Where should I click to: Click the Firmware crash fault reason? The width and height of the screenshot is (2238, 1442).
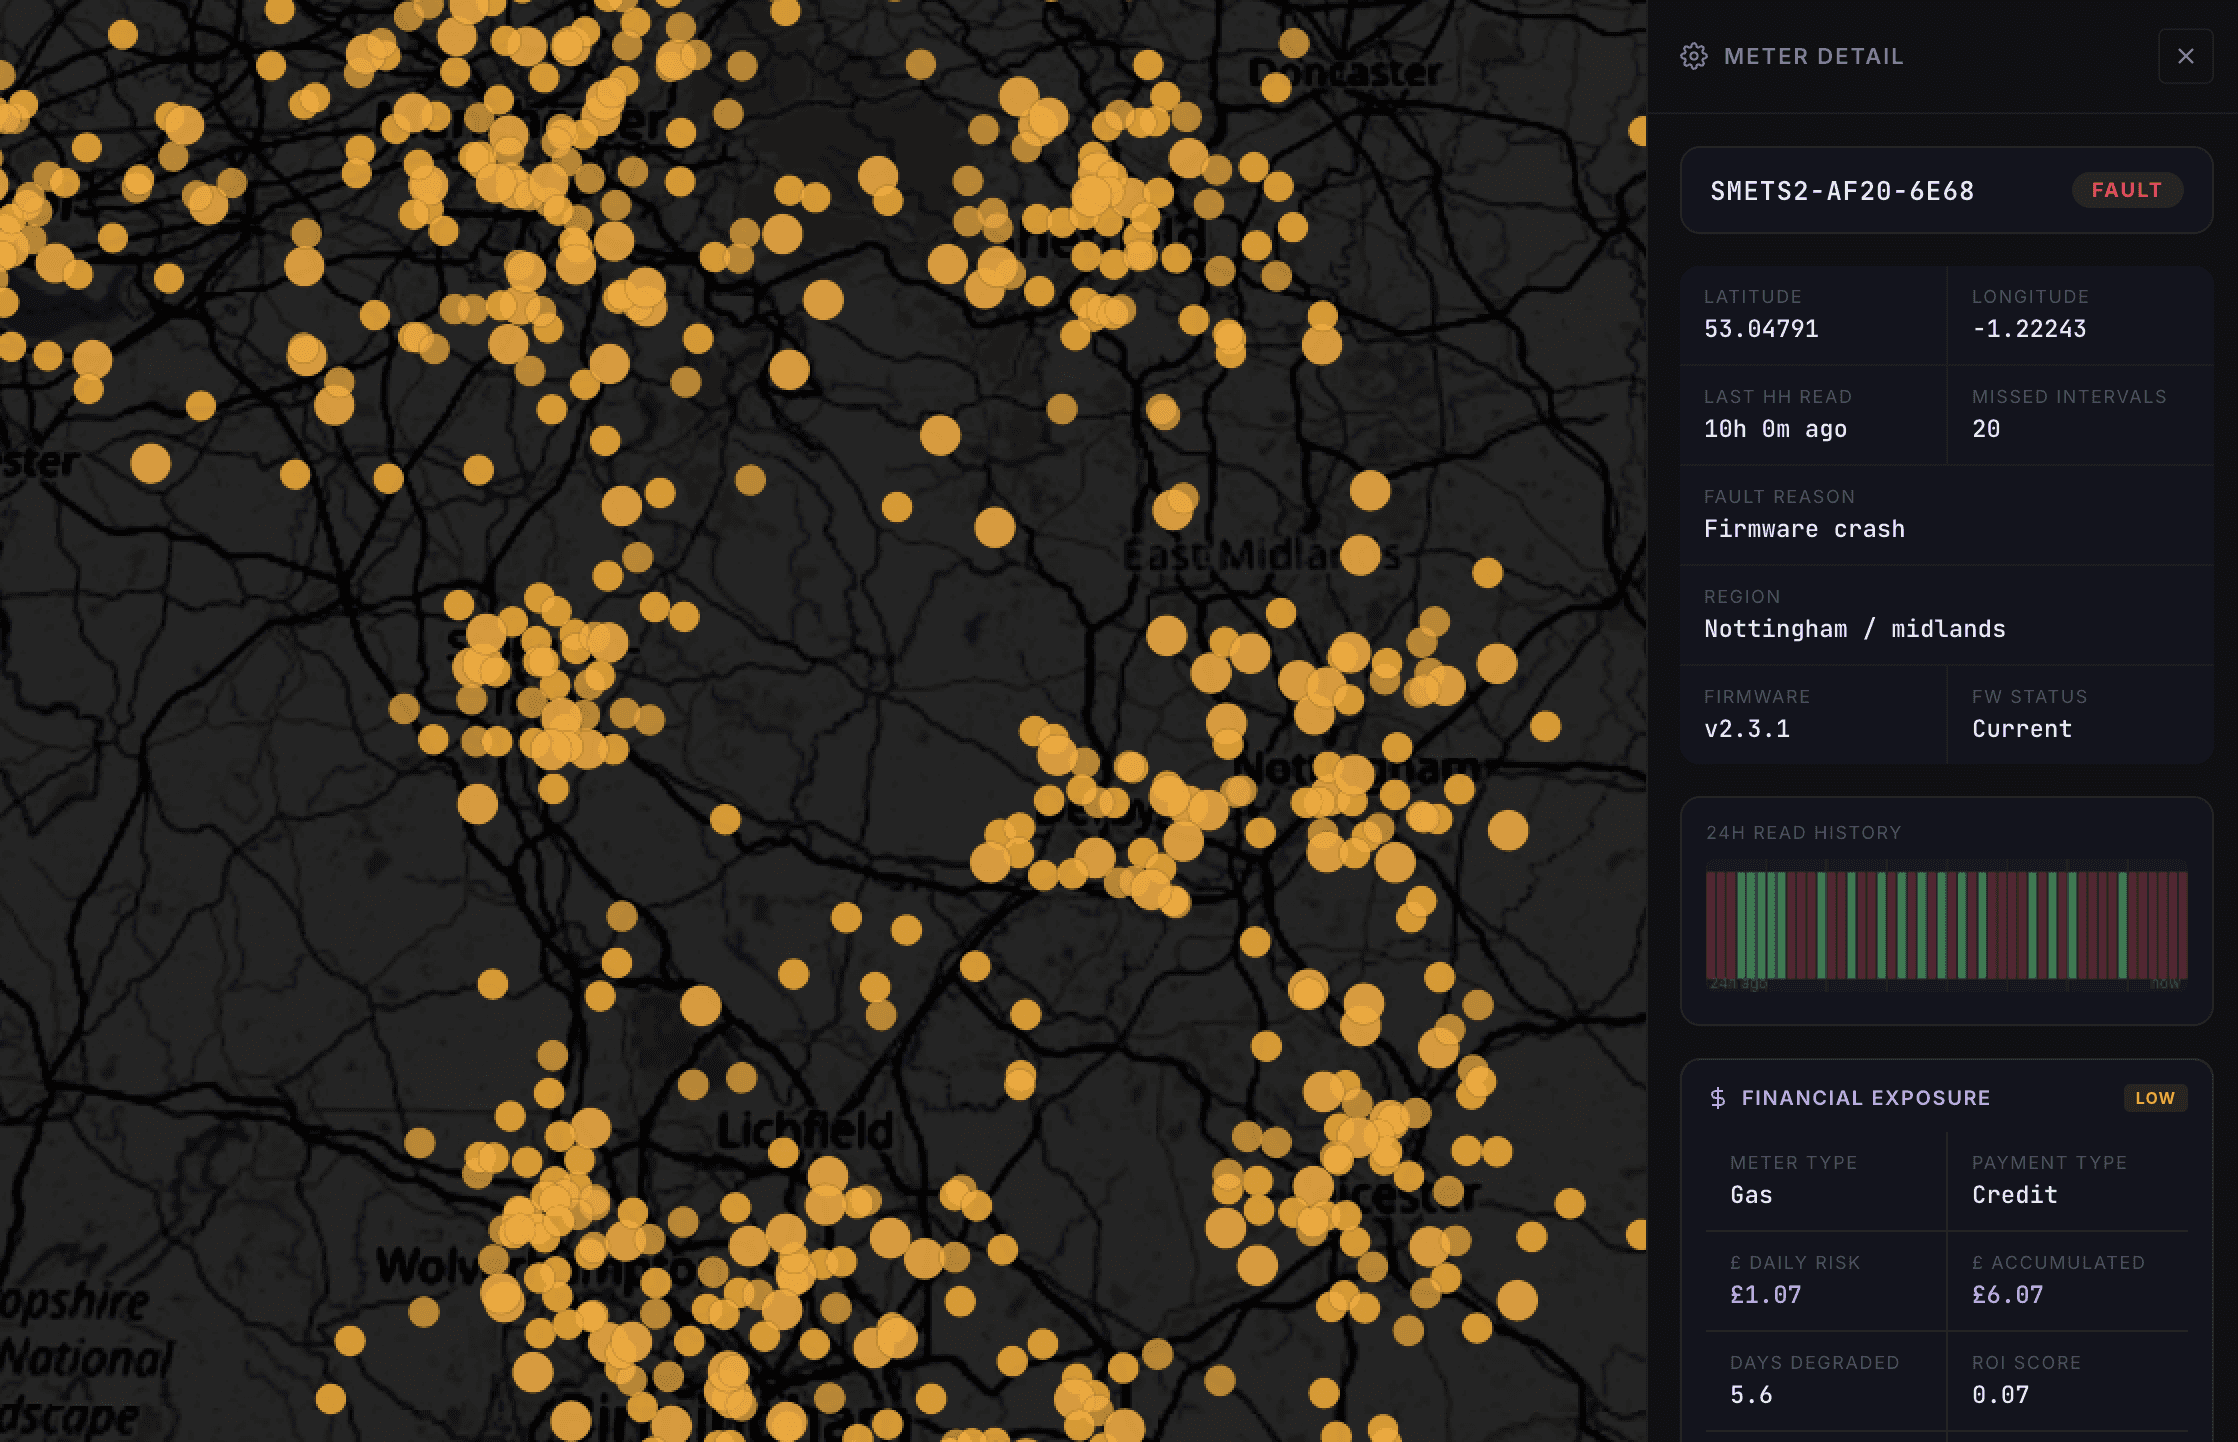point(1804,529)
